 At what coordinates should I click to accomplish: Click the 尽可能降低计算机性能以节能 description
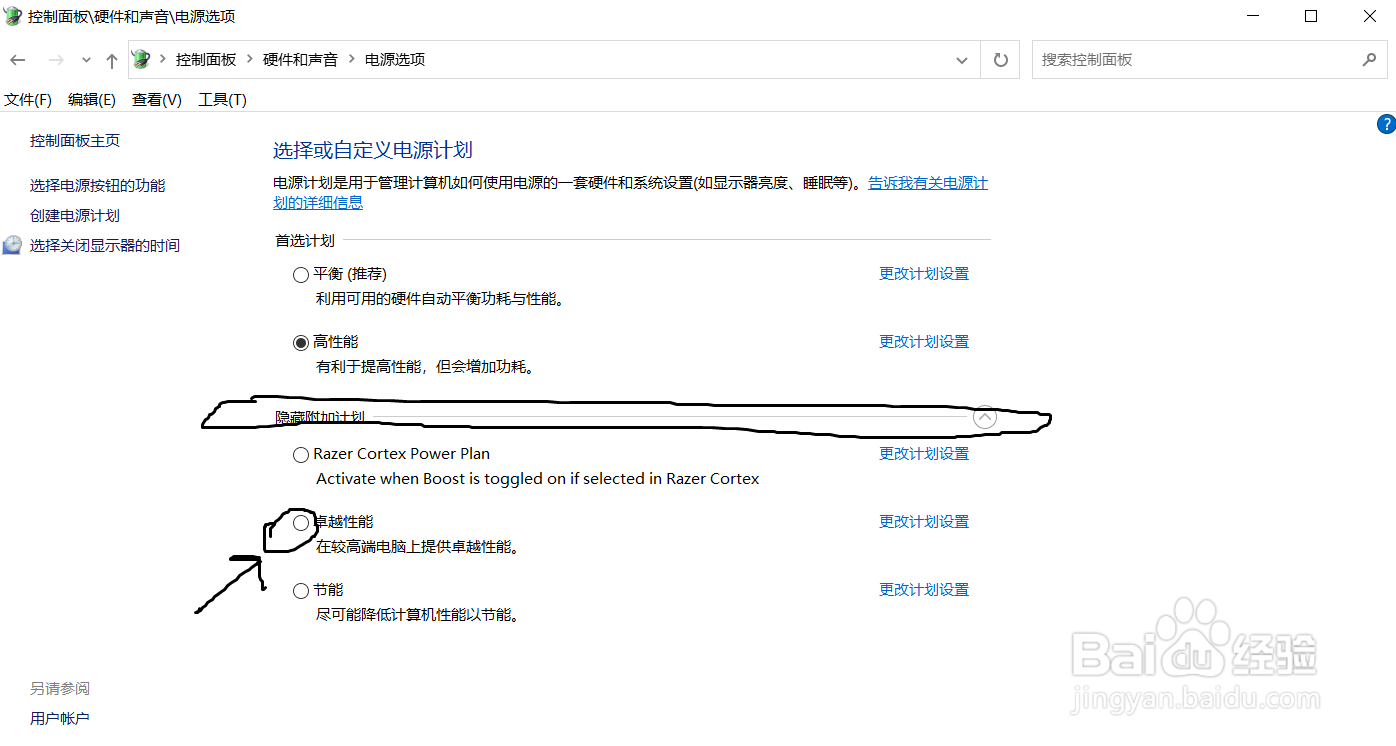[418, 615]
